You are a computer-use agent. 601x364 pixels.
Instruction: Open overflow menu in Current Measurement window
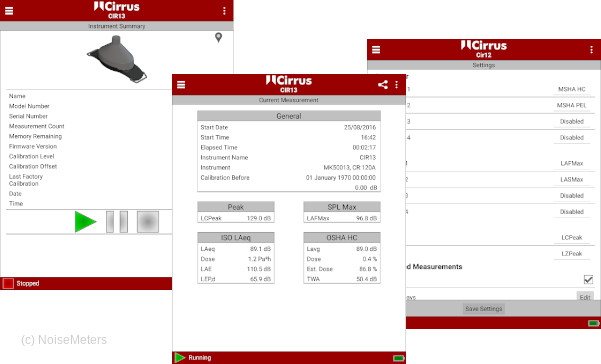(x=396, y=85)
